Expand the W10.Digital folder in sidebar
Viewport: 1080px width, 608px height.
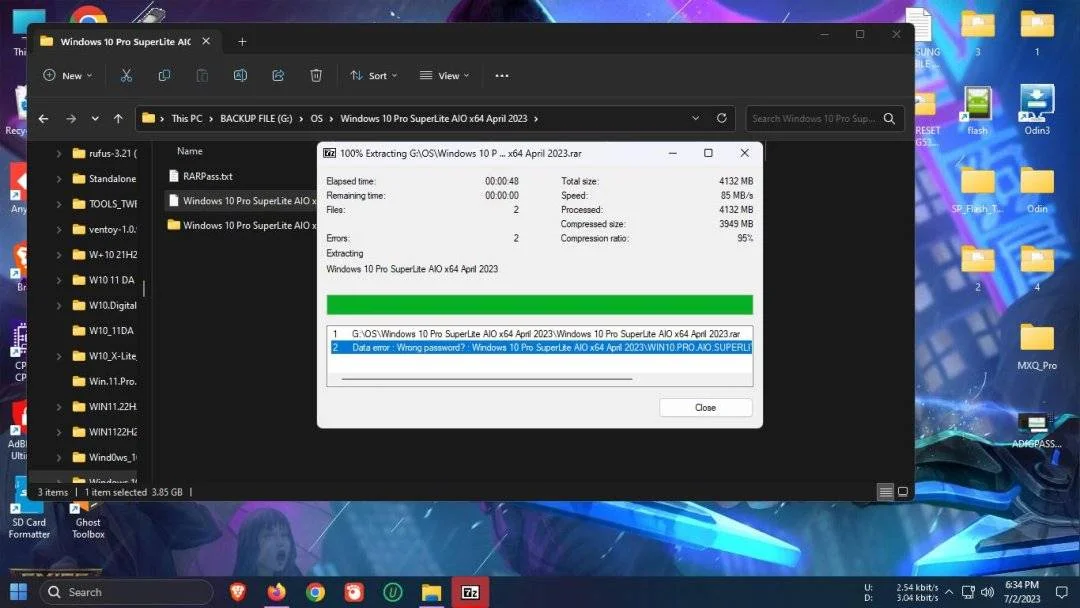(x=59, y=305)
